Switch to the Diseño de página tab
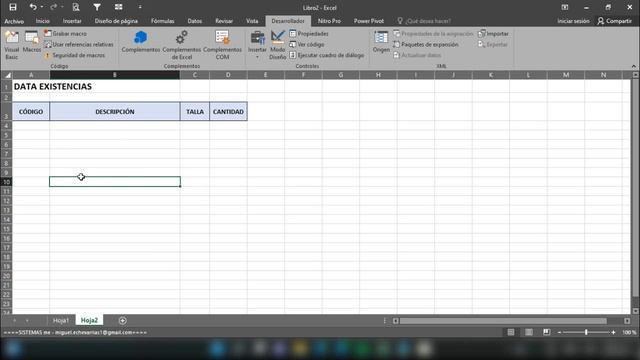This screenshot has height=360, width=640. click(116, 21)
